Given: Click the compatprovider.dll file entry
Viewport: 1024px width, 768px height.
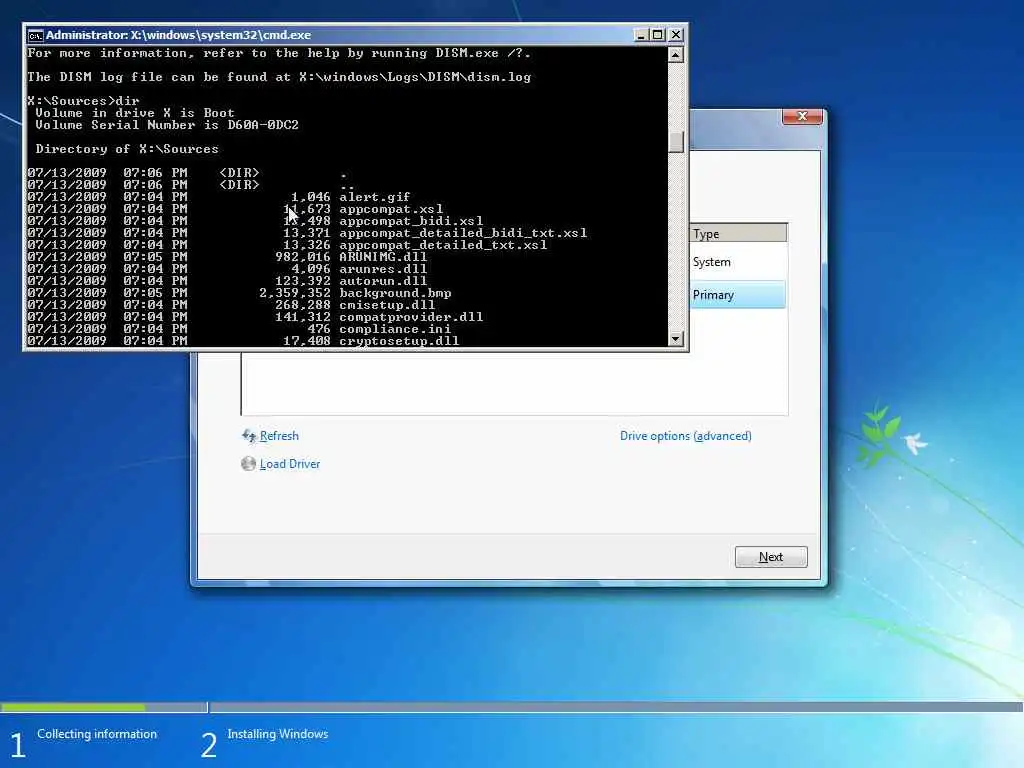Looking at the screenshot, I should pos(411,317).
